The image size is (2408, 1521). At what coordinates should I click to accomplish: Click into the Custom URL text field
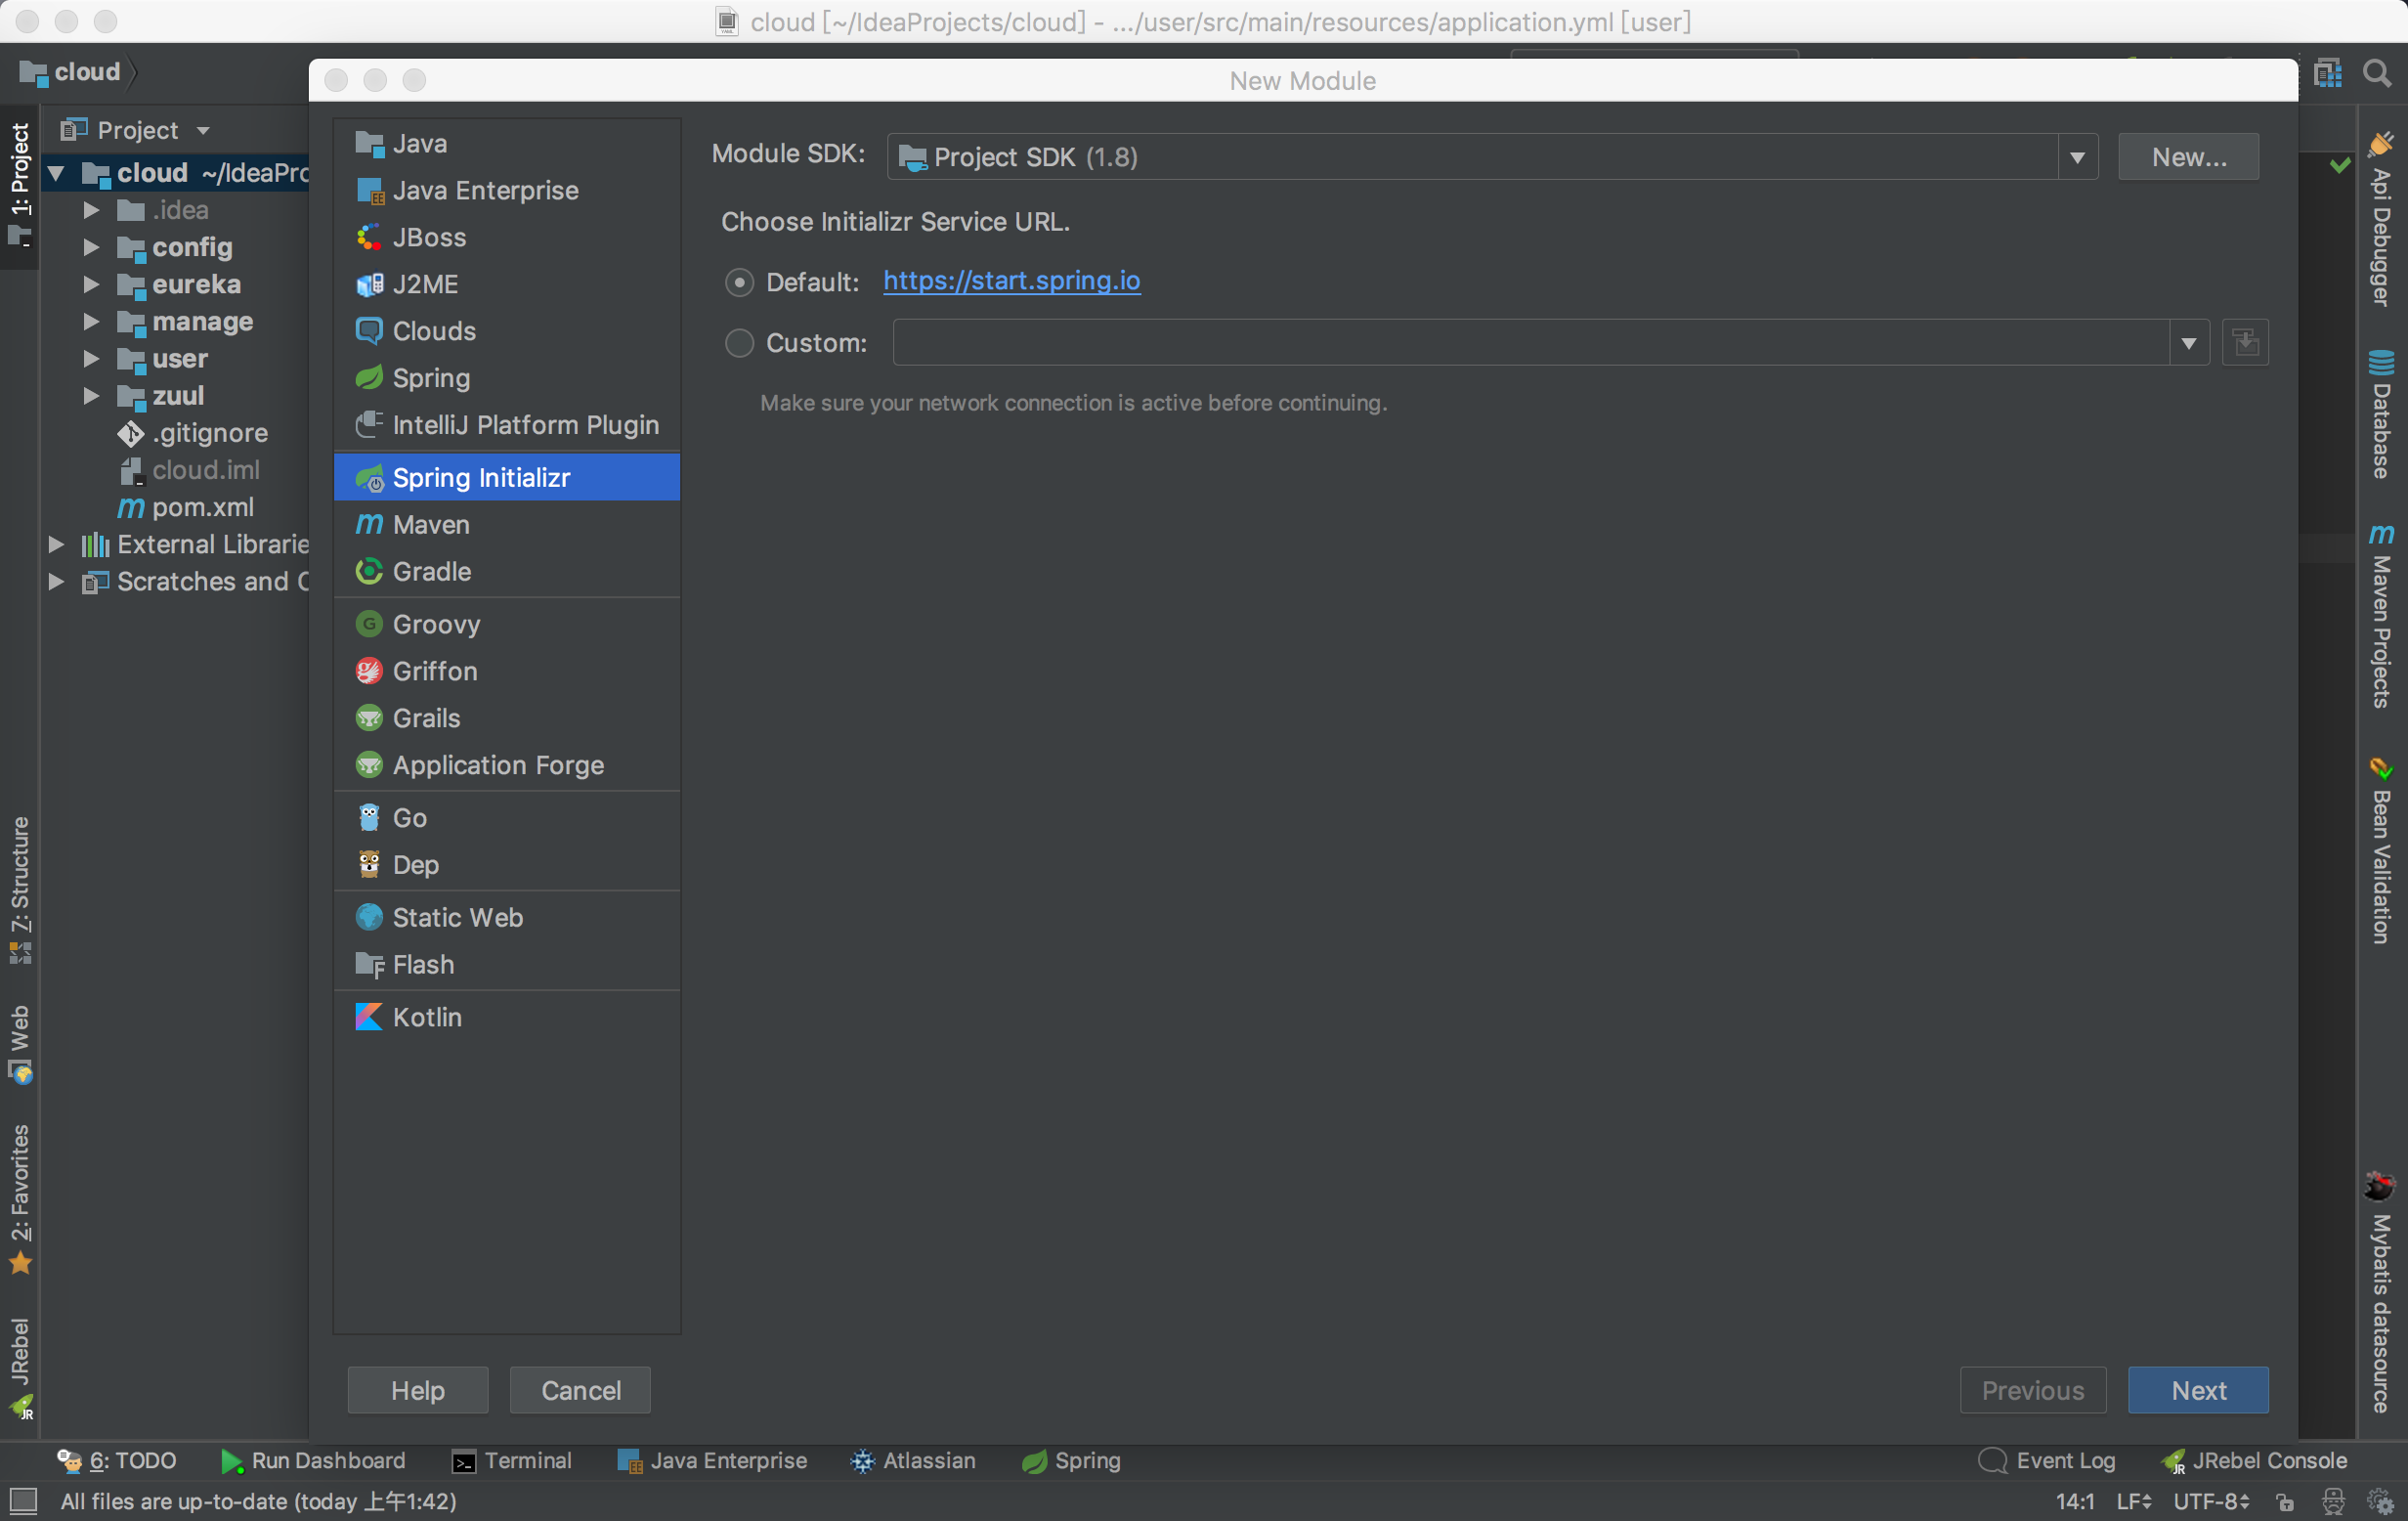[x=1530, y=343]
